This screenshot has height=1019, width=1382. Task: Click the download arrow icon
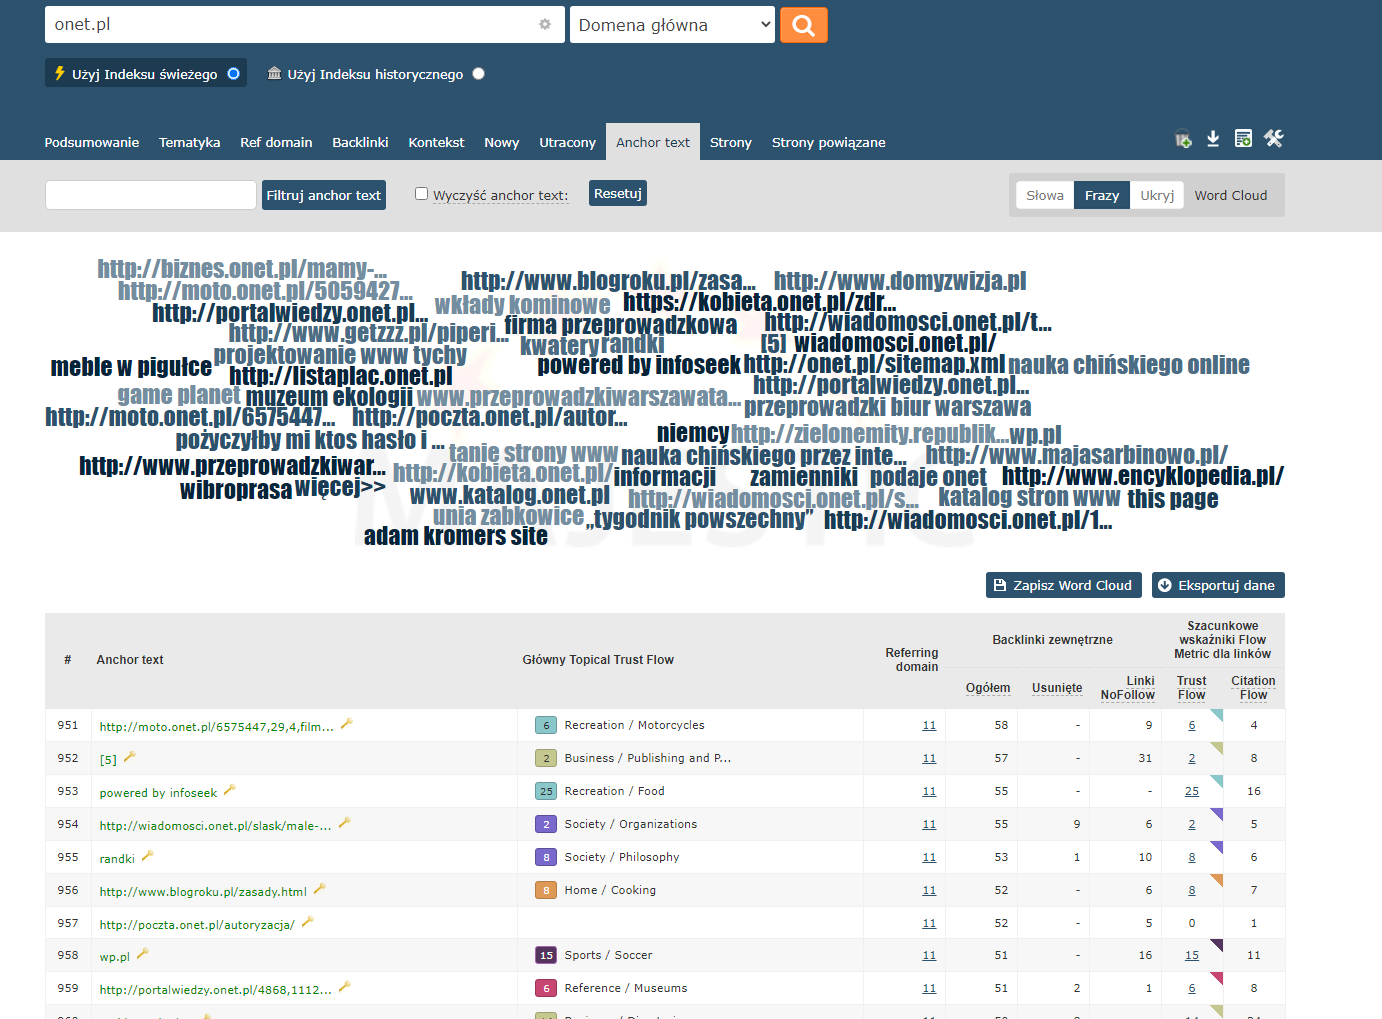[x=1213, y=139]
